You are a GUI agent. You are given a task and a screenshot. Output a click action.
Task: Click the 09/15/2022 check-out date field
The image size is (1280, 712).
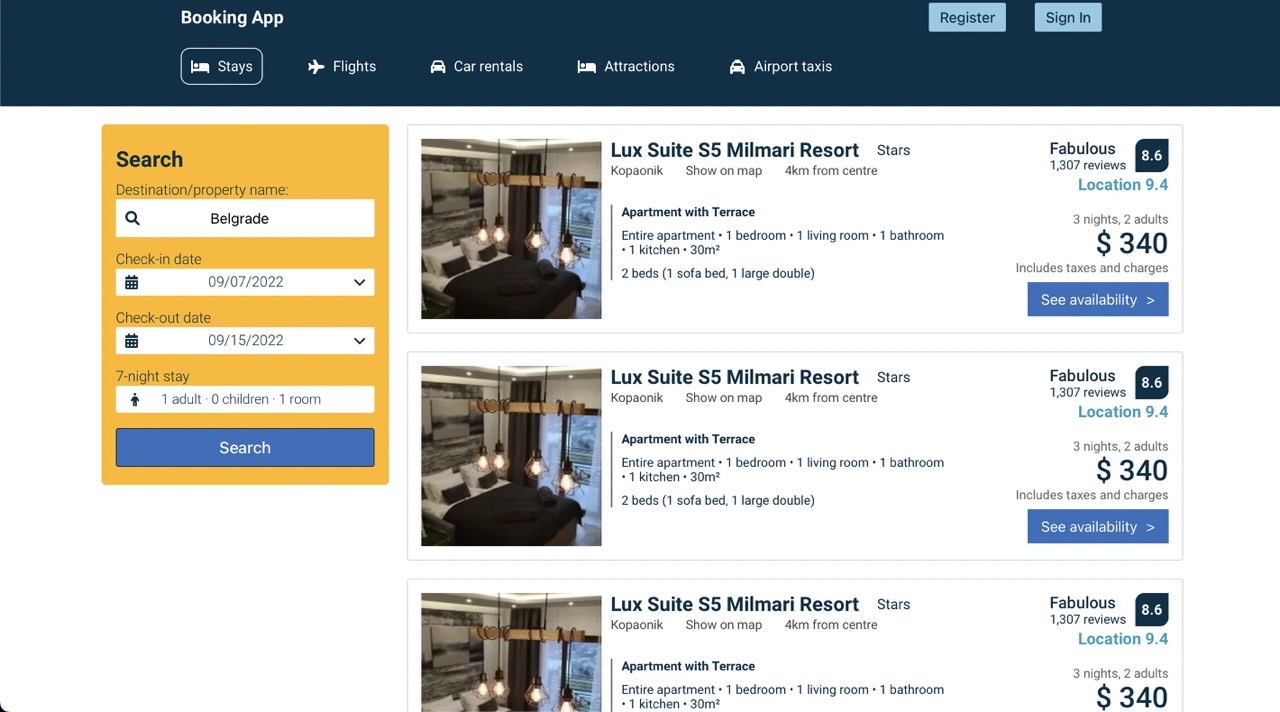coord(245,341)
